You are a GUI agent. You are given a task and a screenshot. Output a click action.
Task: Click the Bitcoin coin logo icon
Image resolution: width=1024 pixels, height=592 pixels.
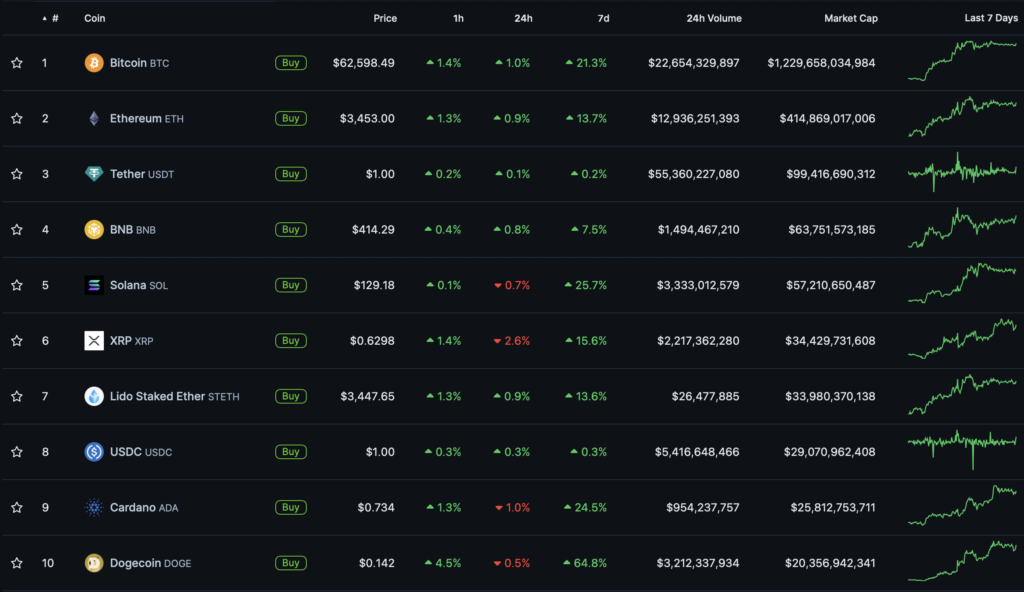94,63
